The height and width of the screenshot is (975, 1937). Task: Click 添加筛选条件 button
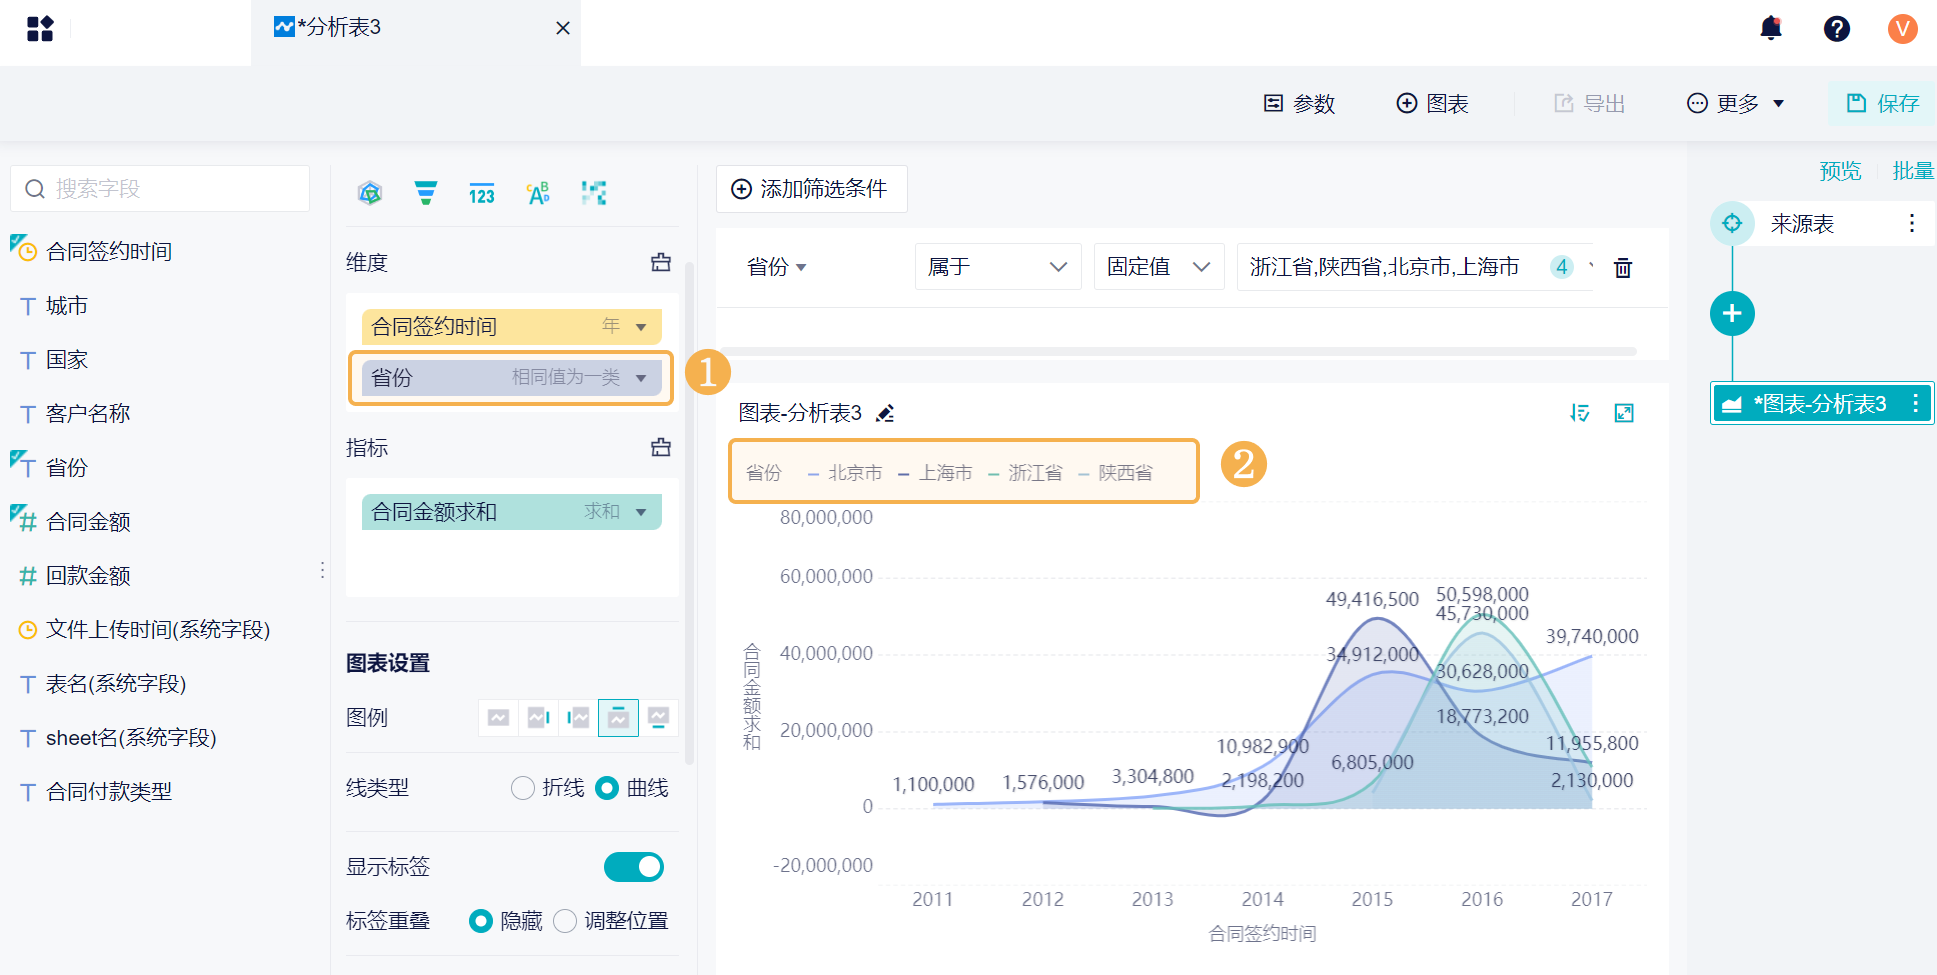point(811,189)
